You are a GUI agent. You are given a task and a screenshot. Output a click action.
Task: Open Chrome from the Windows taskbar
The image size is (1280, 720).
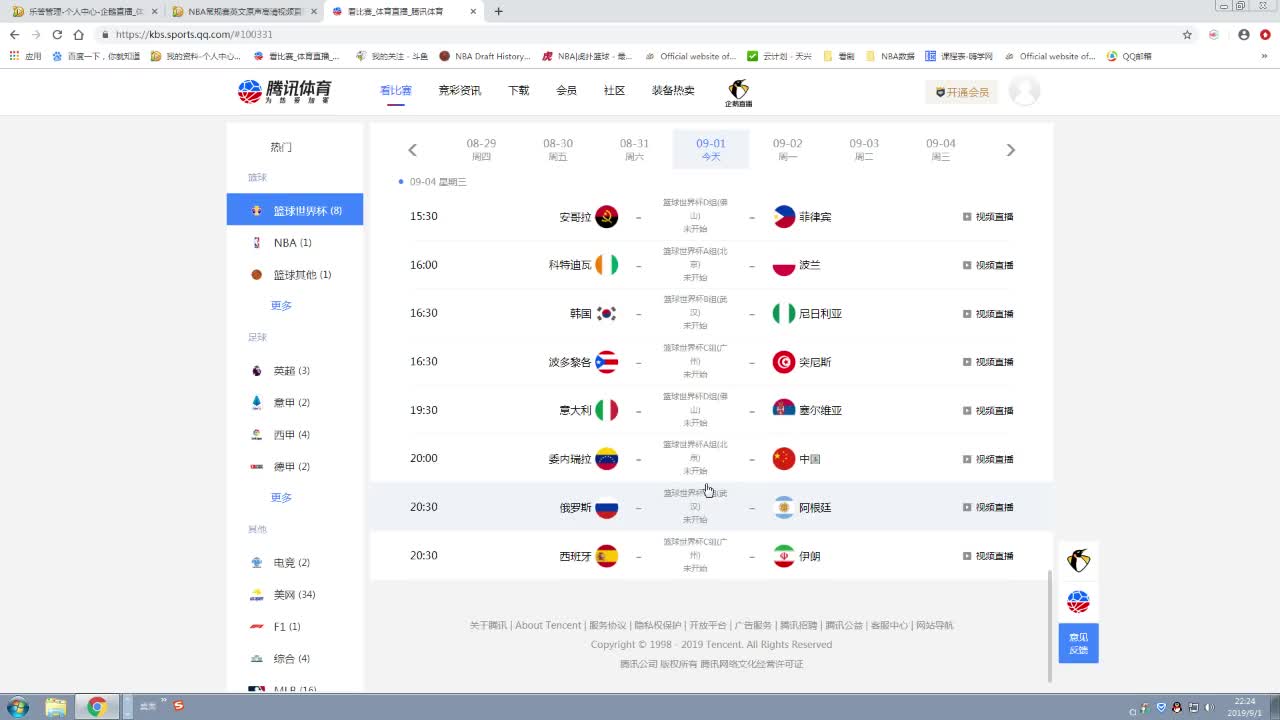(x=97, y=707)
